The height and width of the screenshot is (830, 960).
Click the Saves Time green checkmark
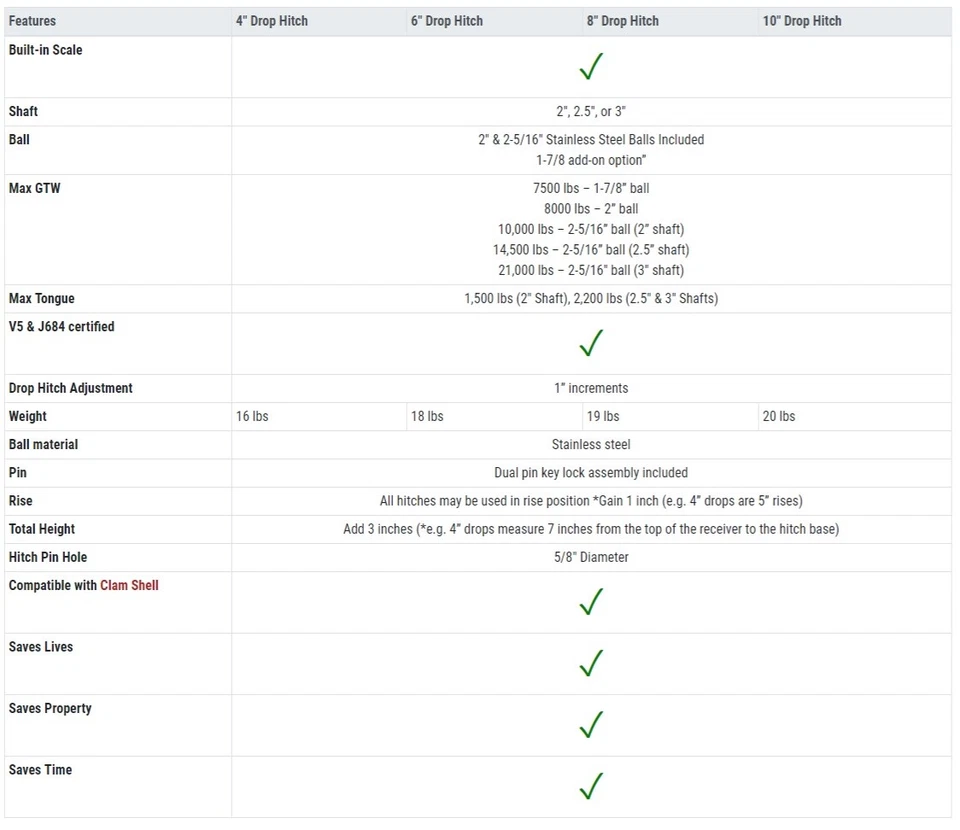[591, 786]
